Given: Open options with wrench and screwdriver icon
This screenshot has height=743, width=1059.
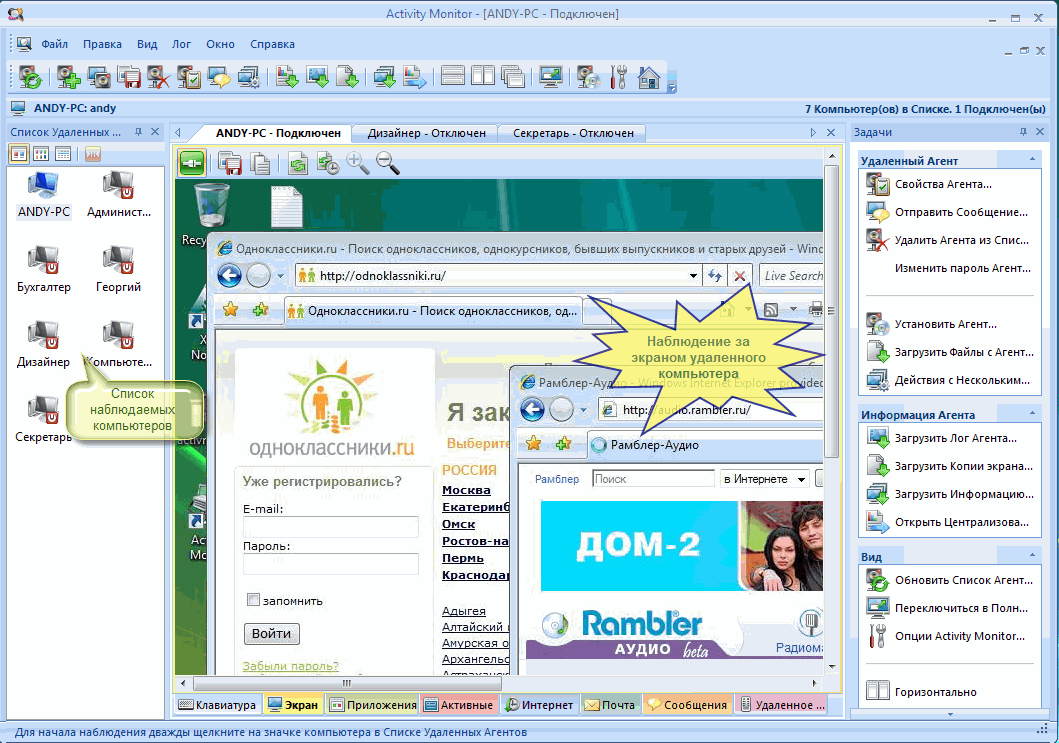Looking at the screenshot, I should pyautogui.click(x=618, y=77).
